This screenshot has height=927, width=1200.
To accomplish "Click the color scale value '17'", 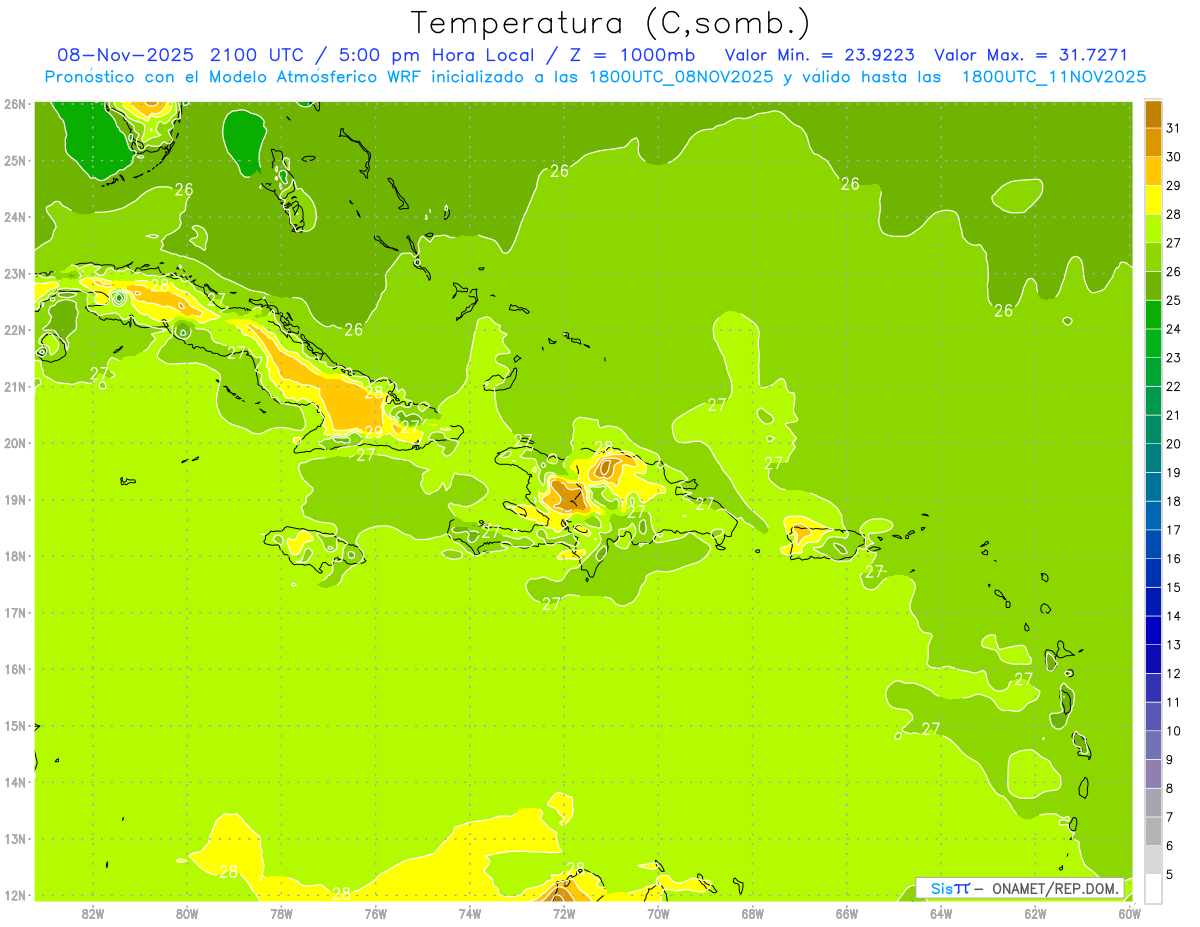I will point(1173,529).
